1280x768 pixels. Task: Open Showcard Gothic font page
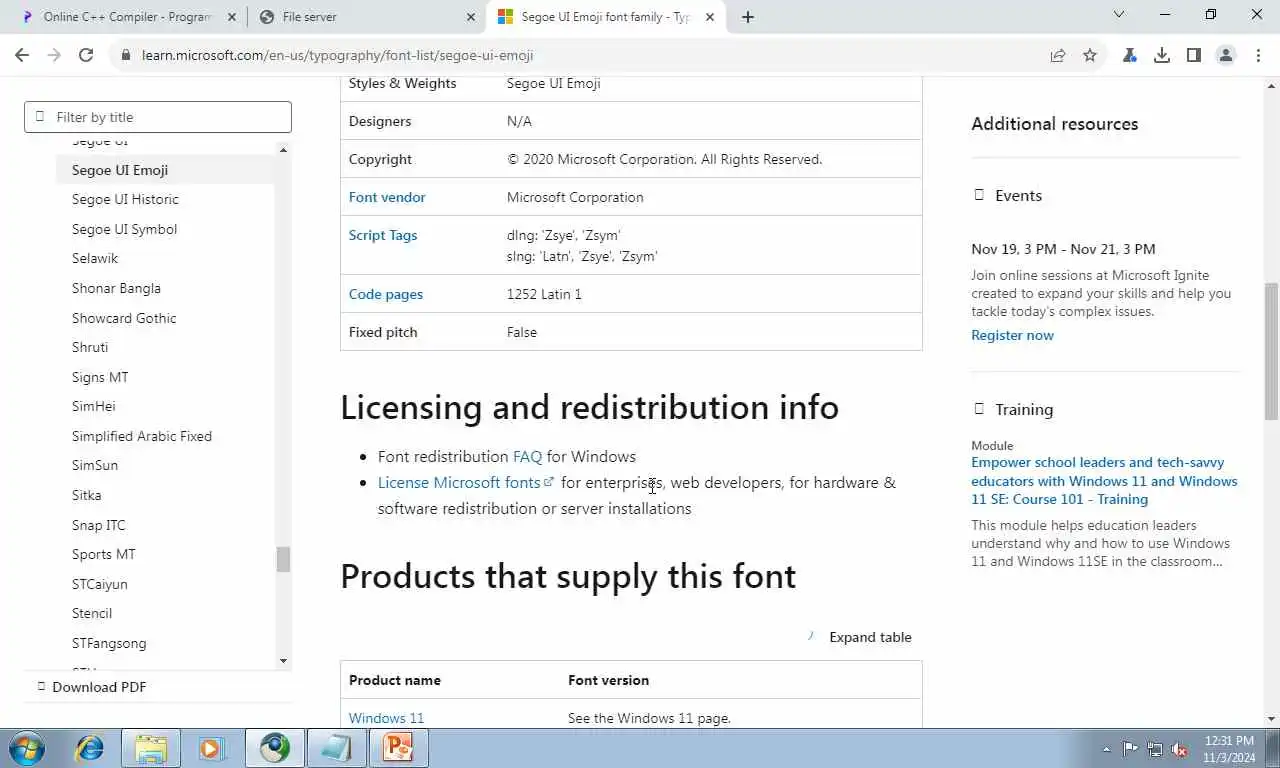tap(124, 318)
